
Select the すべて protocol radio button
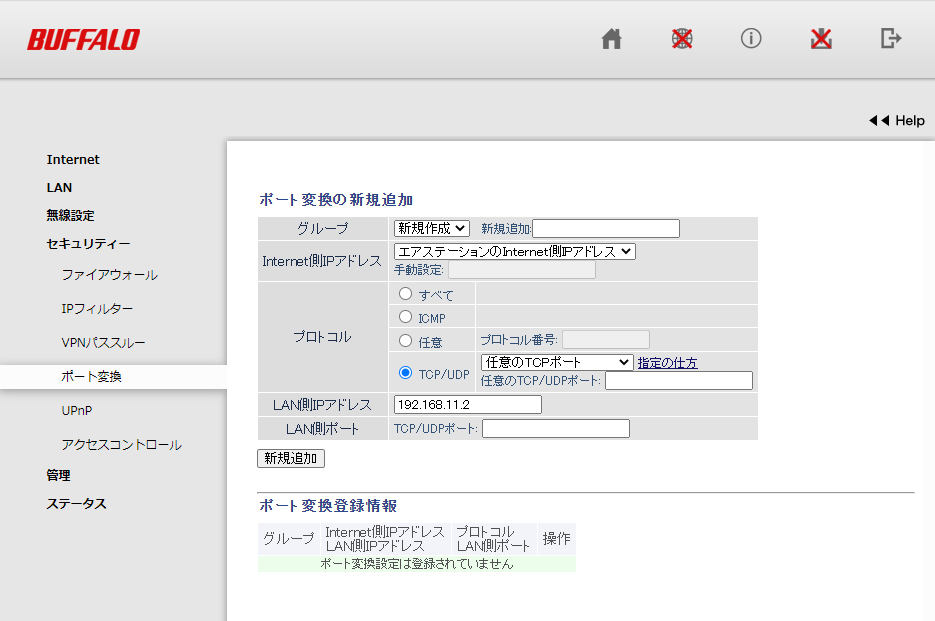tap(405, 293)
